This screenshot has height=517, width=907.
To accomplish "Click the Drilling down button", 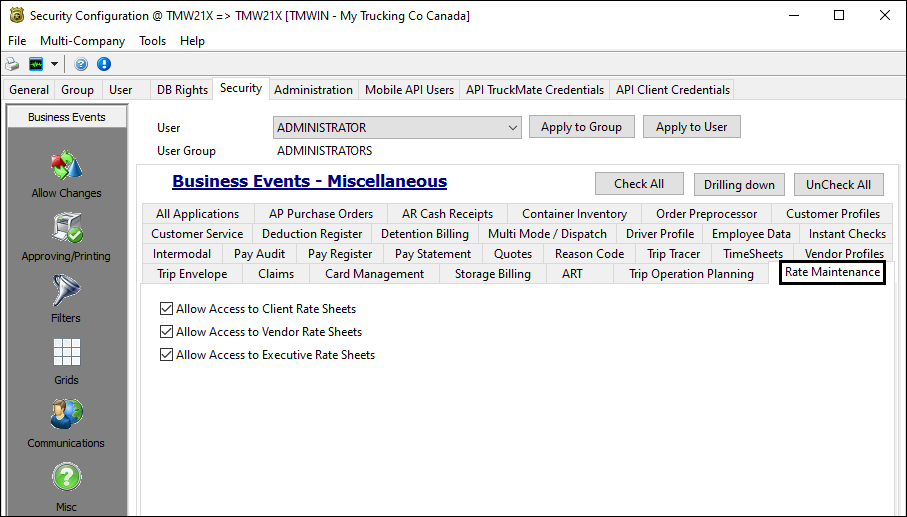I will coord(739,184).
